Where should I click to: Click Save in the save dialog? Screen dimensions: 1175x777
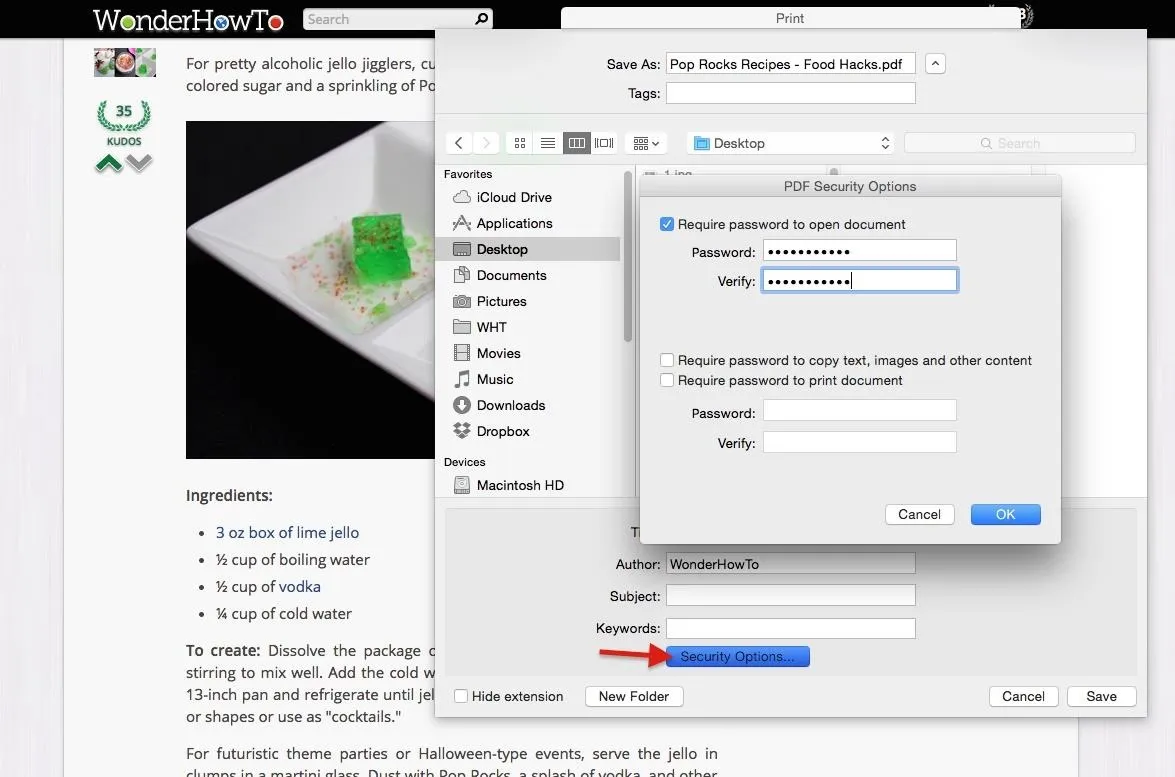point(1102,696)
